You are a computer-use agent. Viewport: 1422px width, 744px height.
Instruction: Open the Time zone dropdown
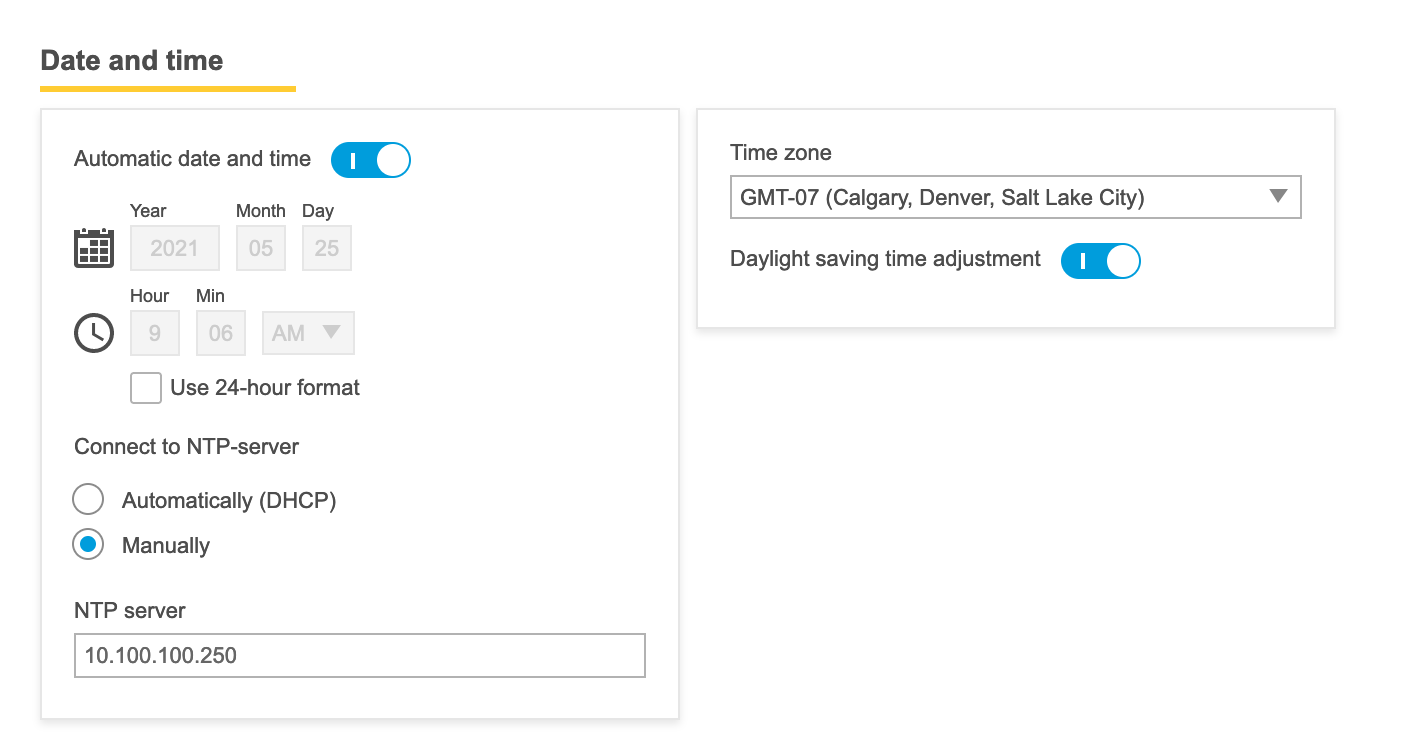pos(1000,197)
